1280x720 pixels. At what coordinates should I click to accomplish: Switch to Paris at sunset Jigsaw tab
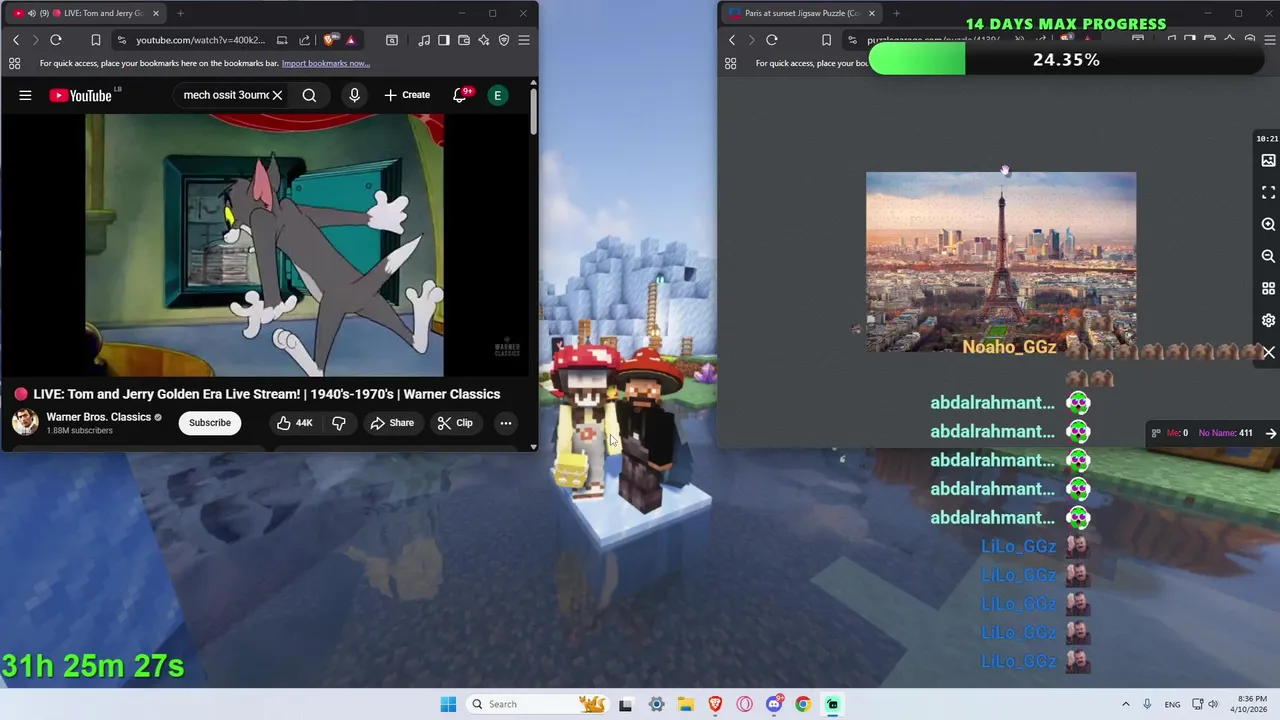coord(800,13)
